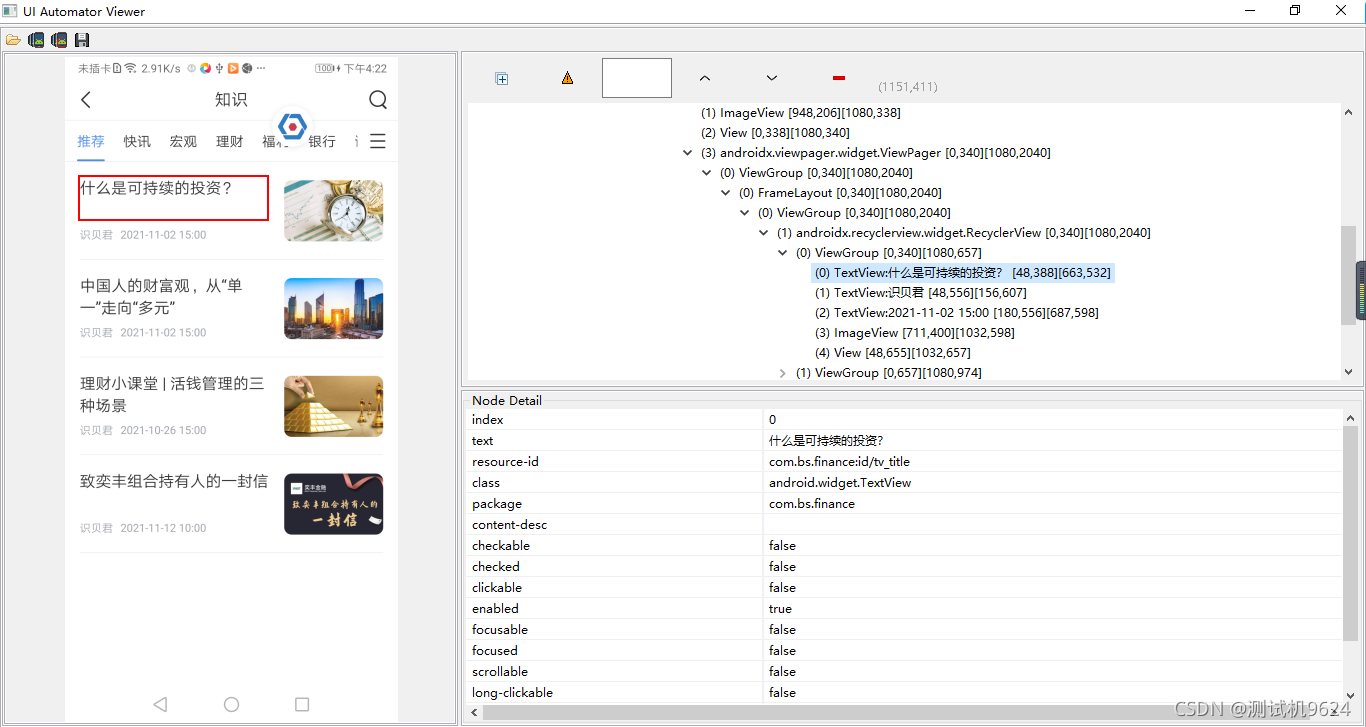This screenshot has height=727, width=1366.
Task: Click class value android.widget.TextView
Action: click(x=840, y=483)
